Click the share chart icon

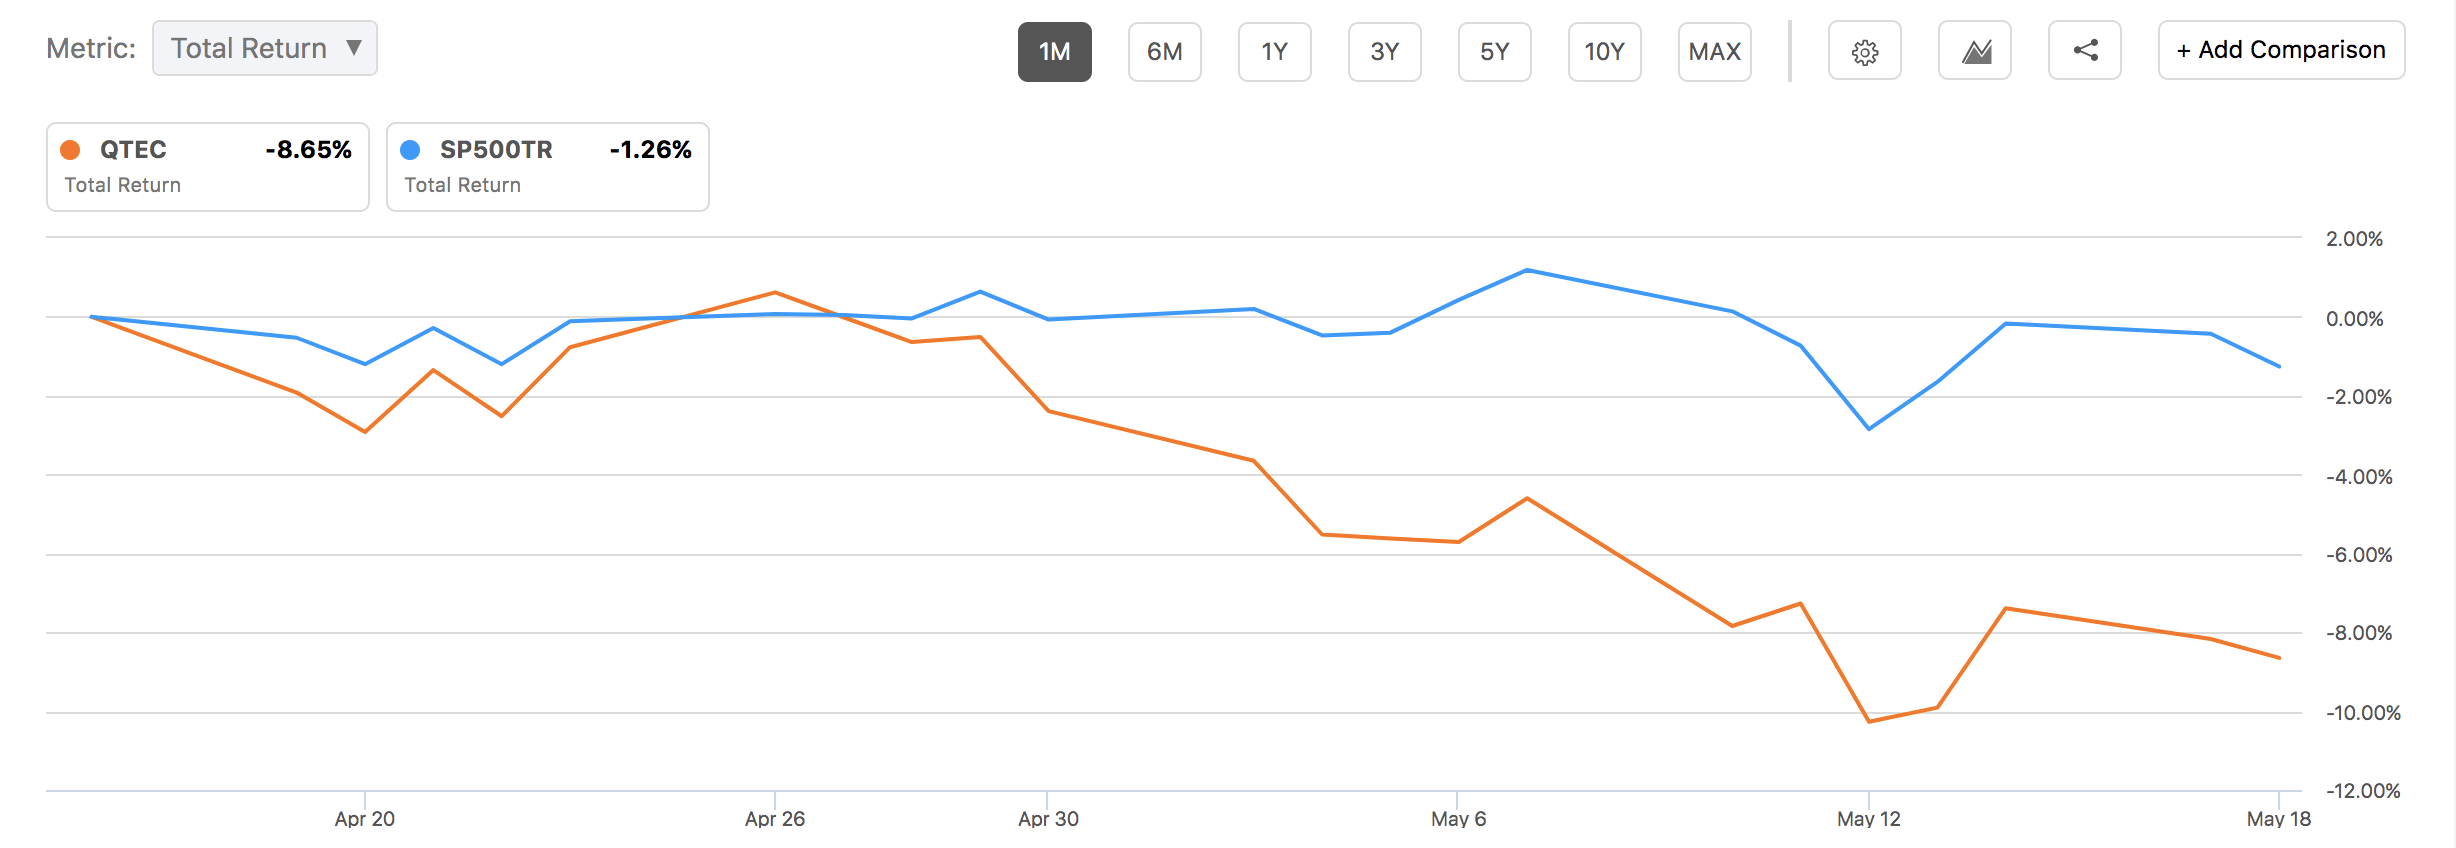point(2085,51)
